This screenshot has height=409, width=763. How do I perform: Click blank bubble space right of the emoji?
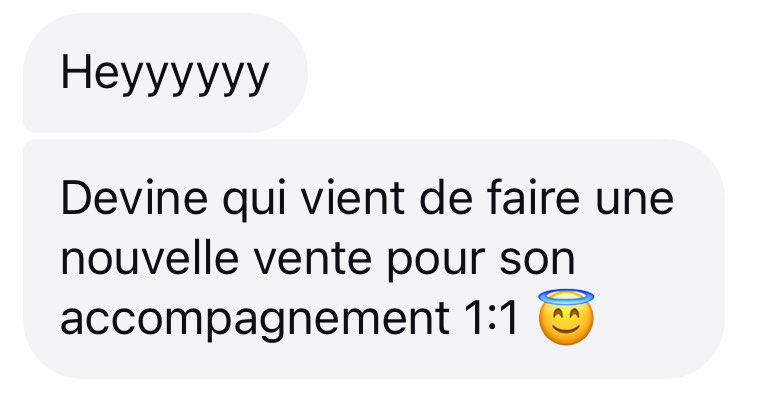click(x=657, y=319)
